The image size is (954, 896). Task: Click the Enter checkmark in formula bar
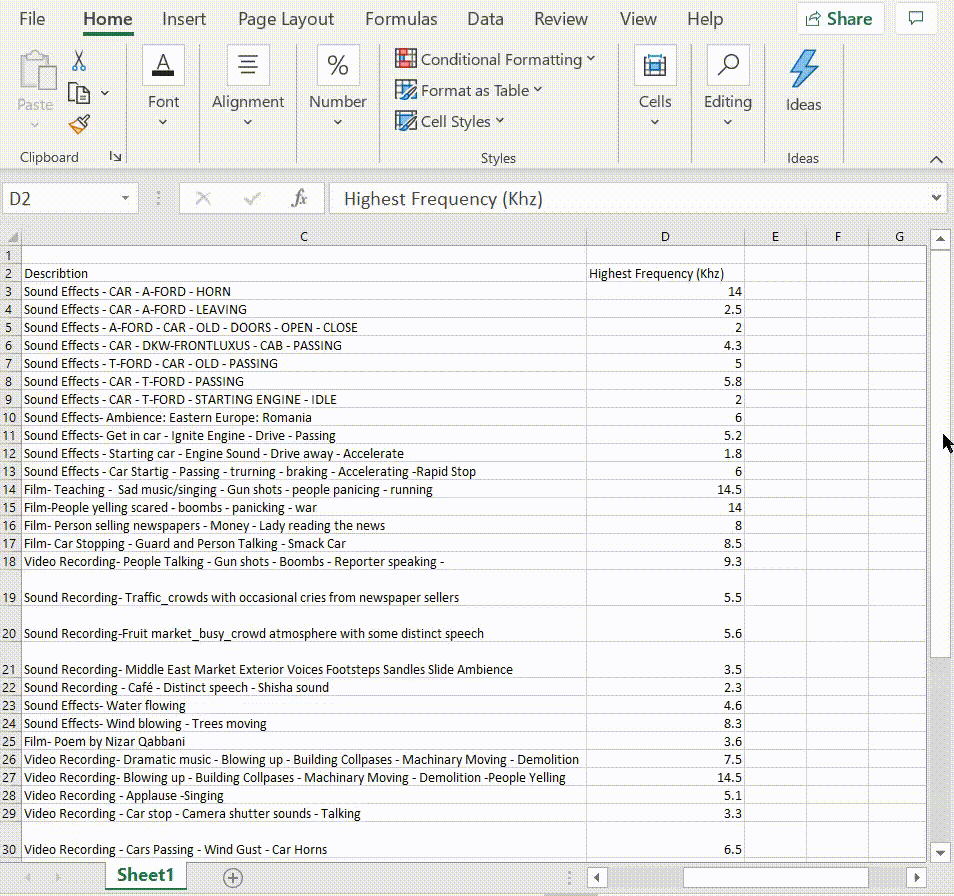[x=252, y=198]
